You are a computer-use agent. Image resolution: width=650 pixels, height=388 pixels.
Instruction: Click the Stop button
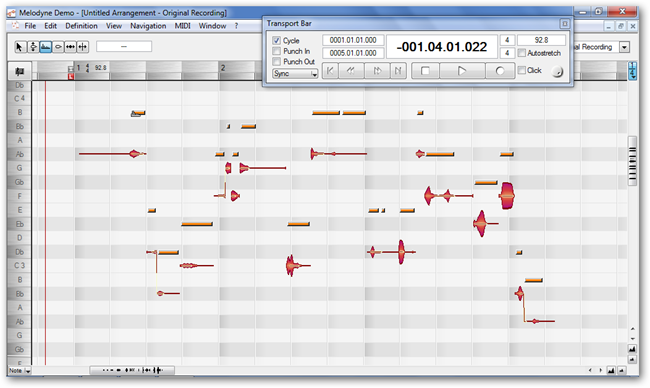425,71
